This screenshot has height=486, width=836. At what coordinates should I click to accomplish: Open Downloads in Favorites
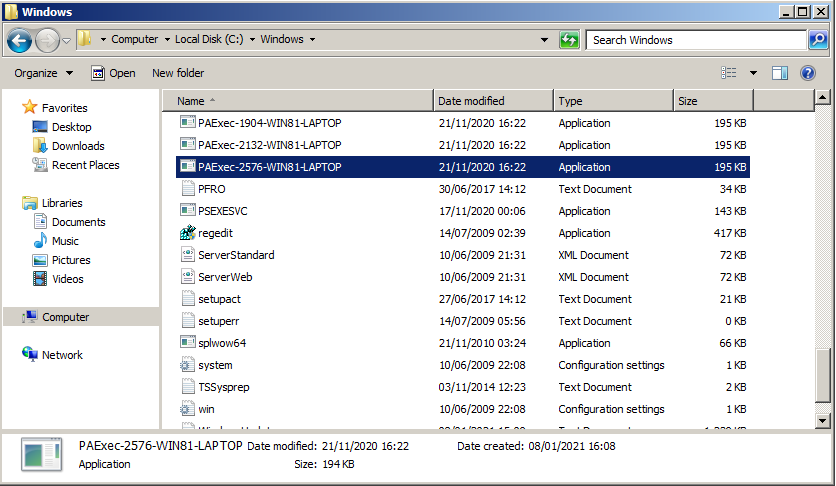pyautogui.click(x=78, y=146)
